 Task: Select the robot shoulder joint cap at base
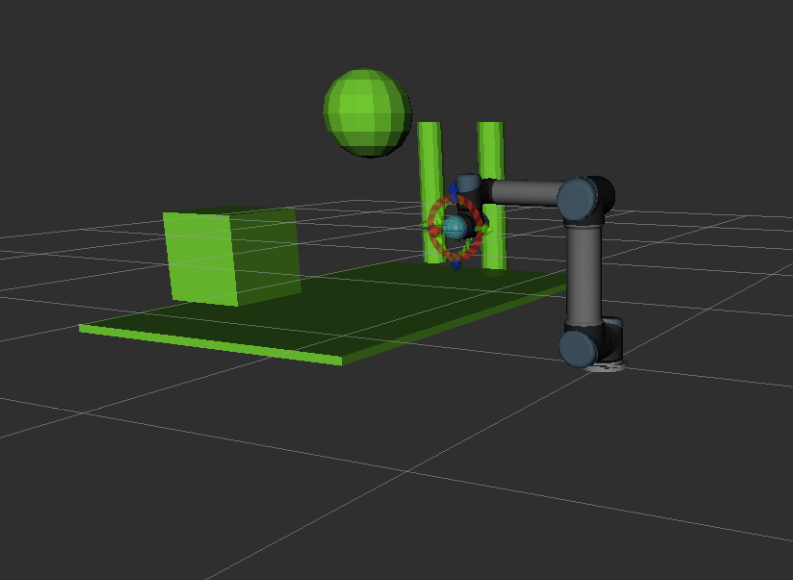coord(580,348)
